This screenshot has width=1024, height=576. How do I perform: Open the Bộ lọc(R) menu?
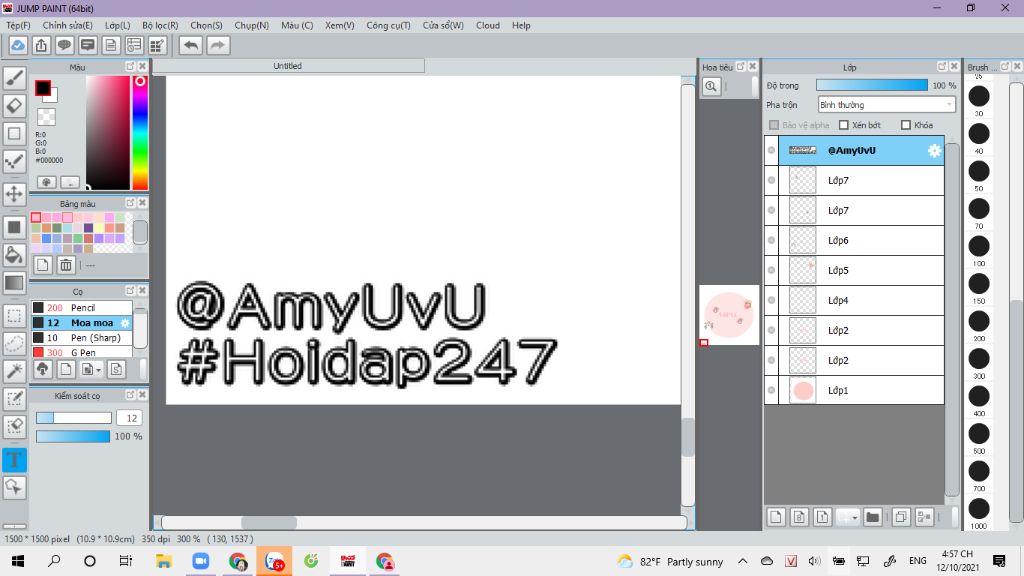pyautogui.click(x=160, y=25)
